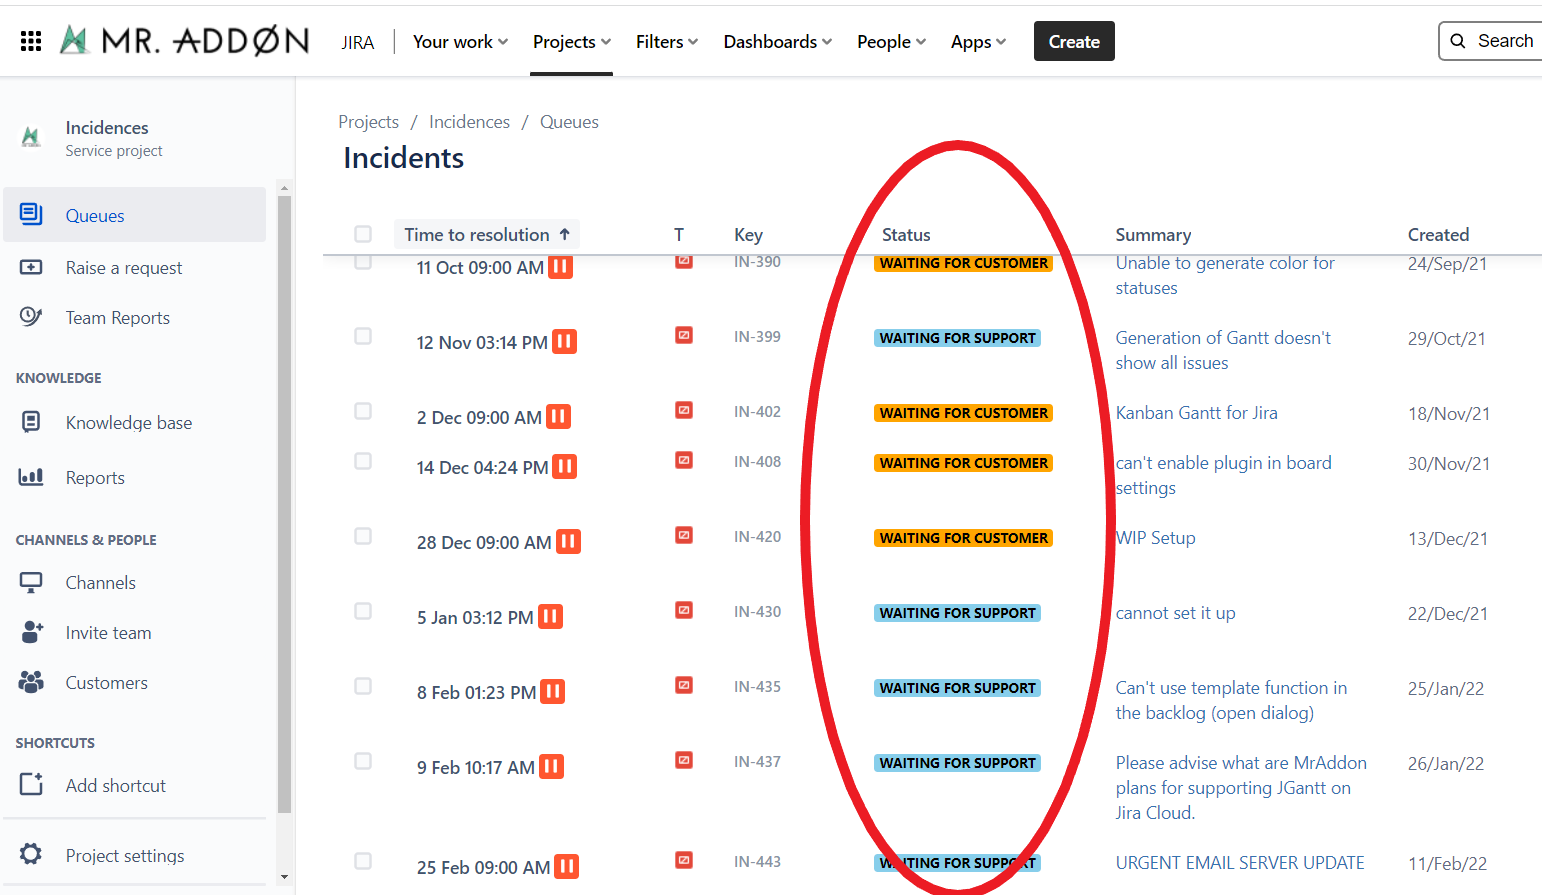Open the Projects menu
1542x895 pixels.
click(x=571, y=42)
